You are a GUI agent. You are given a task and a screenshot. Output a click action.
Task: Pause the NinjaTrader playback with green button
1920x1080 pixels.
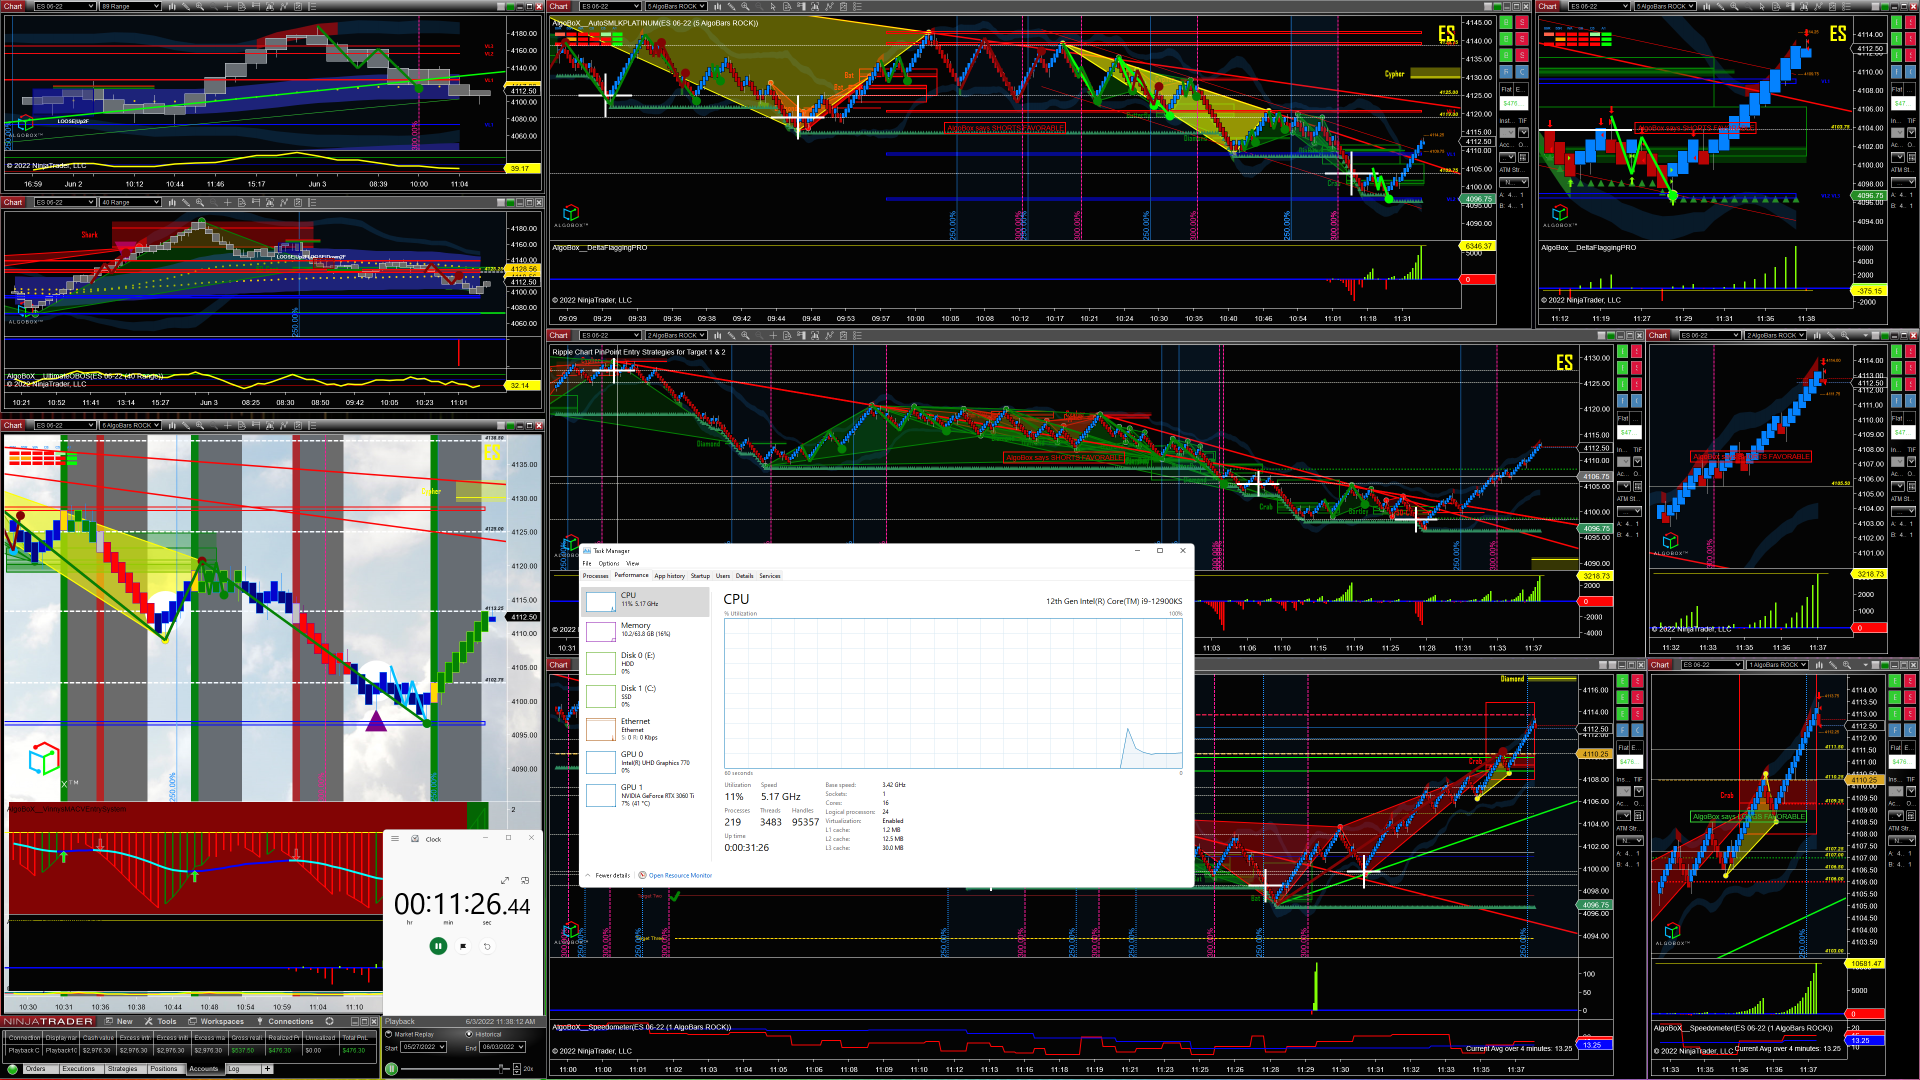point(392,1069)
